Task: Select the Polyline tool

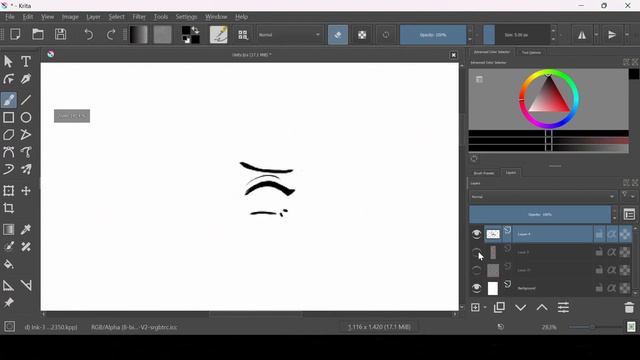Action: pyautogui.click(x=26, y=135)
